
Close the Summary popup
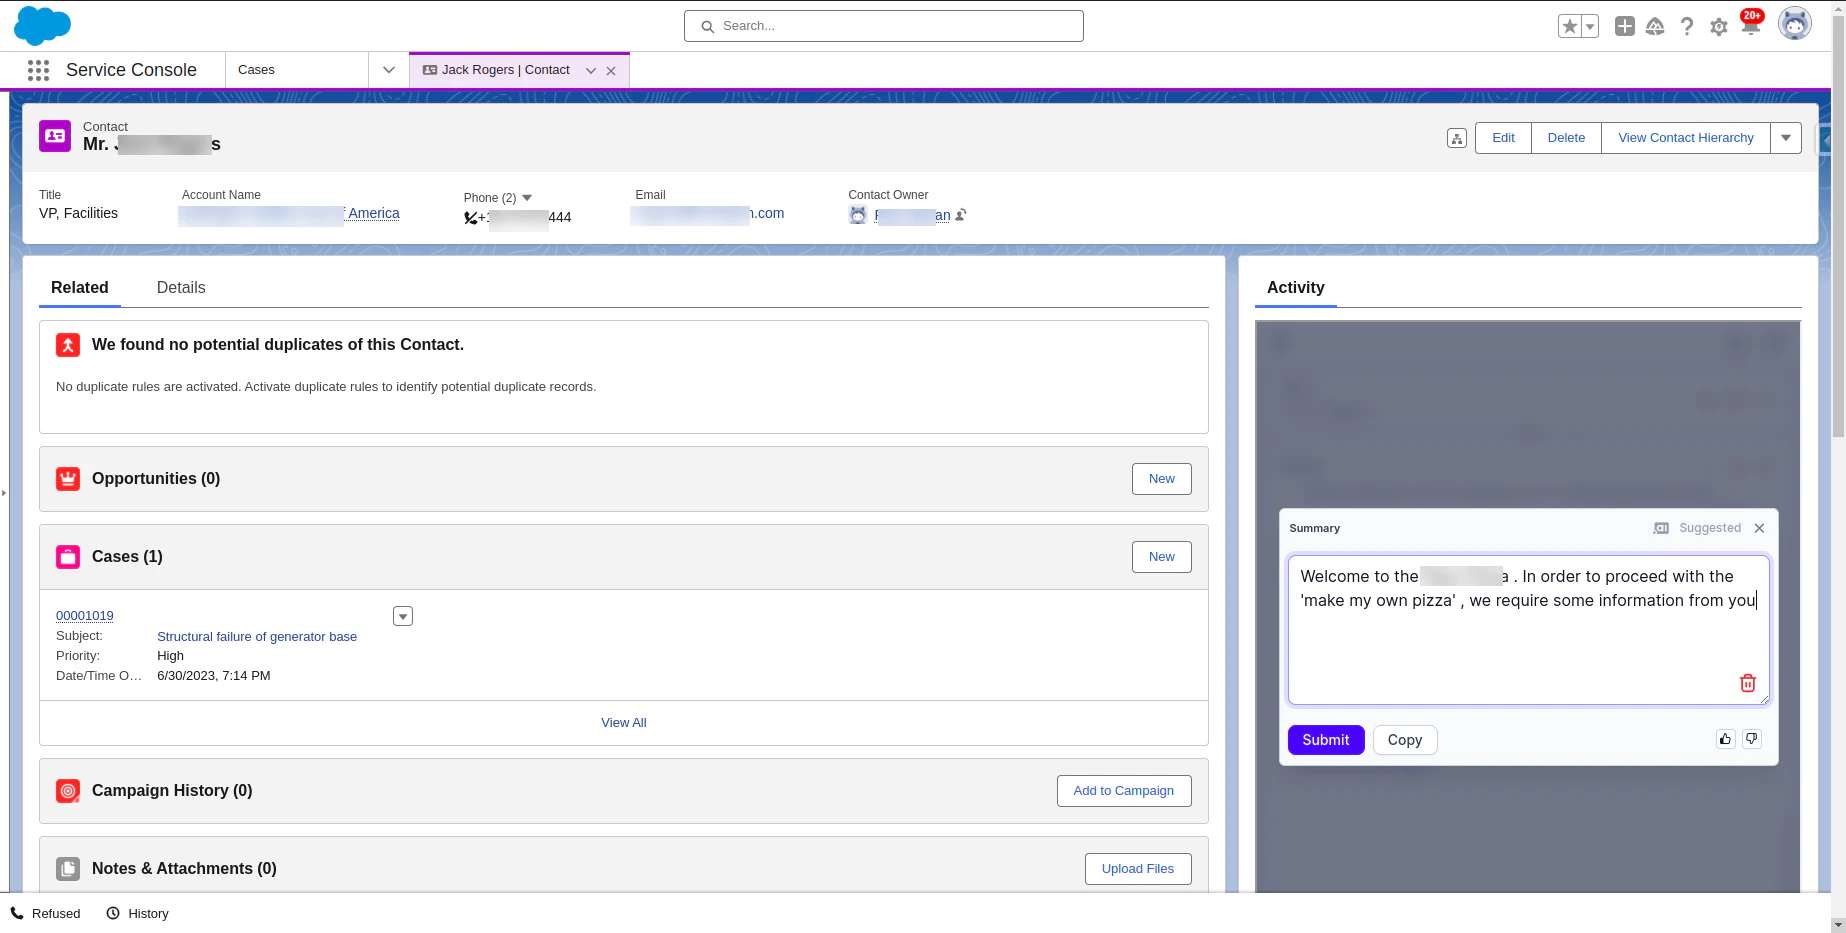(x=1759, y=528)
